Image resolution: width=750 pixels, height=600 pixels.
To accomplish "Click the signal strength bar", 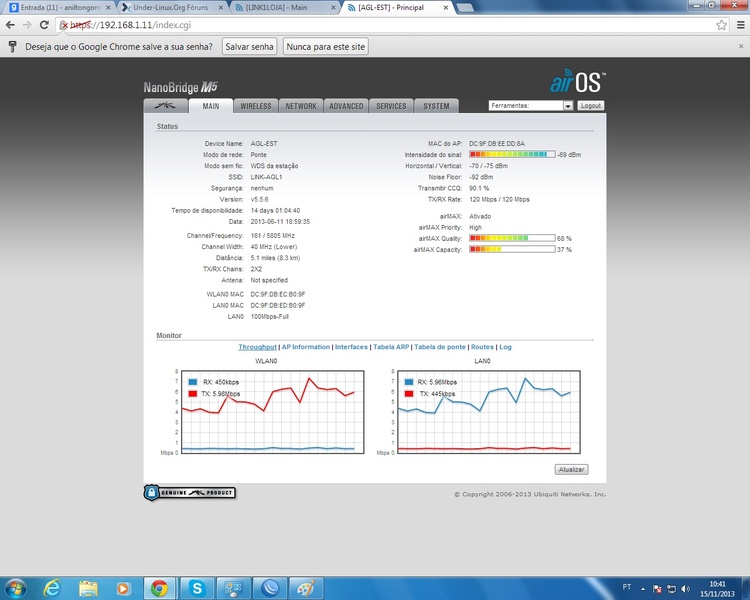I will pyautogui.click(x=512, y=155).
